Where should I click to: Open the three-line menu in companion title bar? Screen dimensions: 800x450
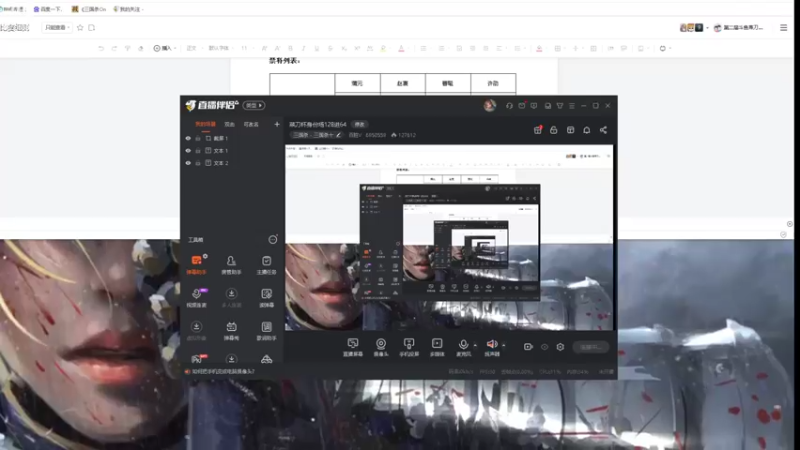coord(572,106)
